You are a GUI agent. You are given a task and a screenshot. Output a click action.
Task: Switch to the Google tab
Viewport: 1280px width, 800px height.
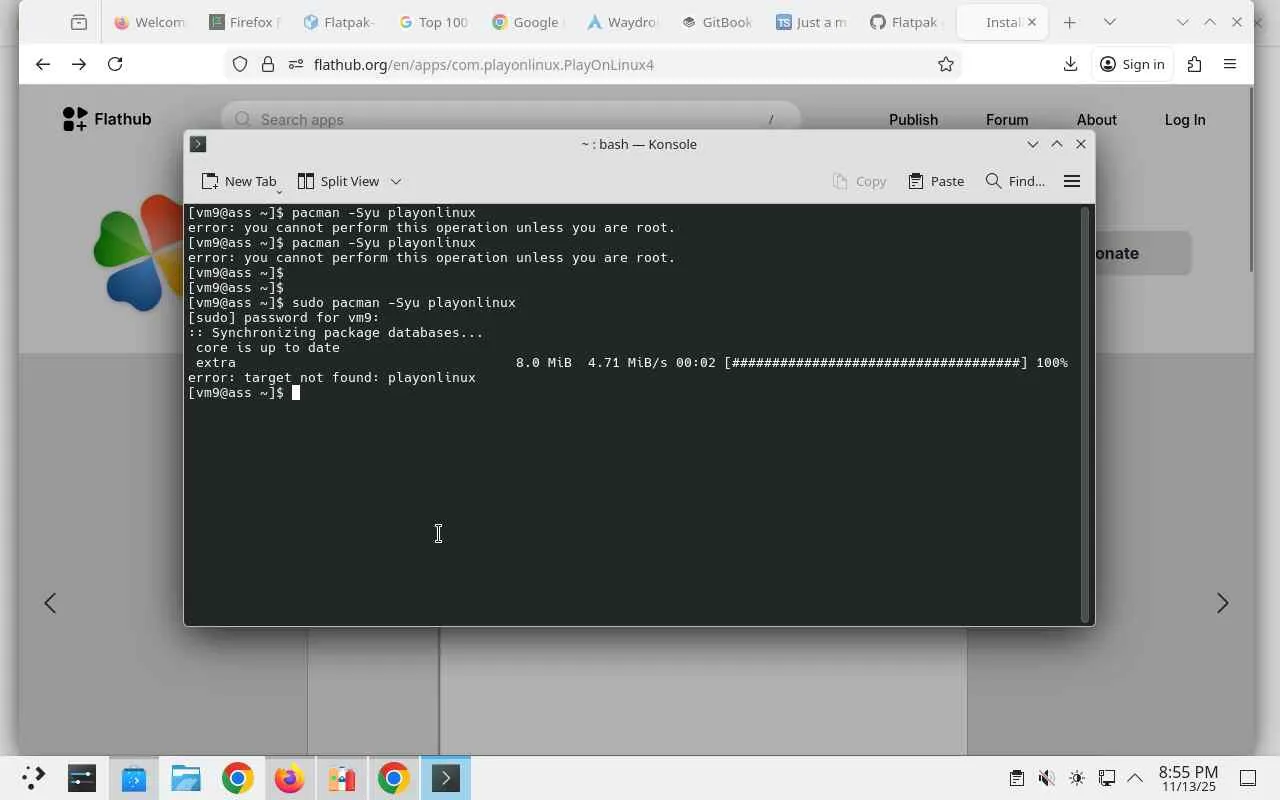528,22
